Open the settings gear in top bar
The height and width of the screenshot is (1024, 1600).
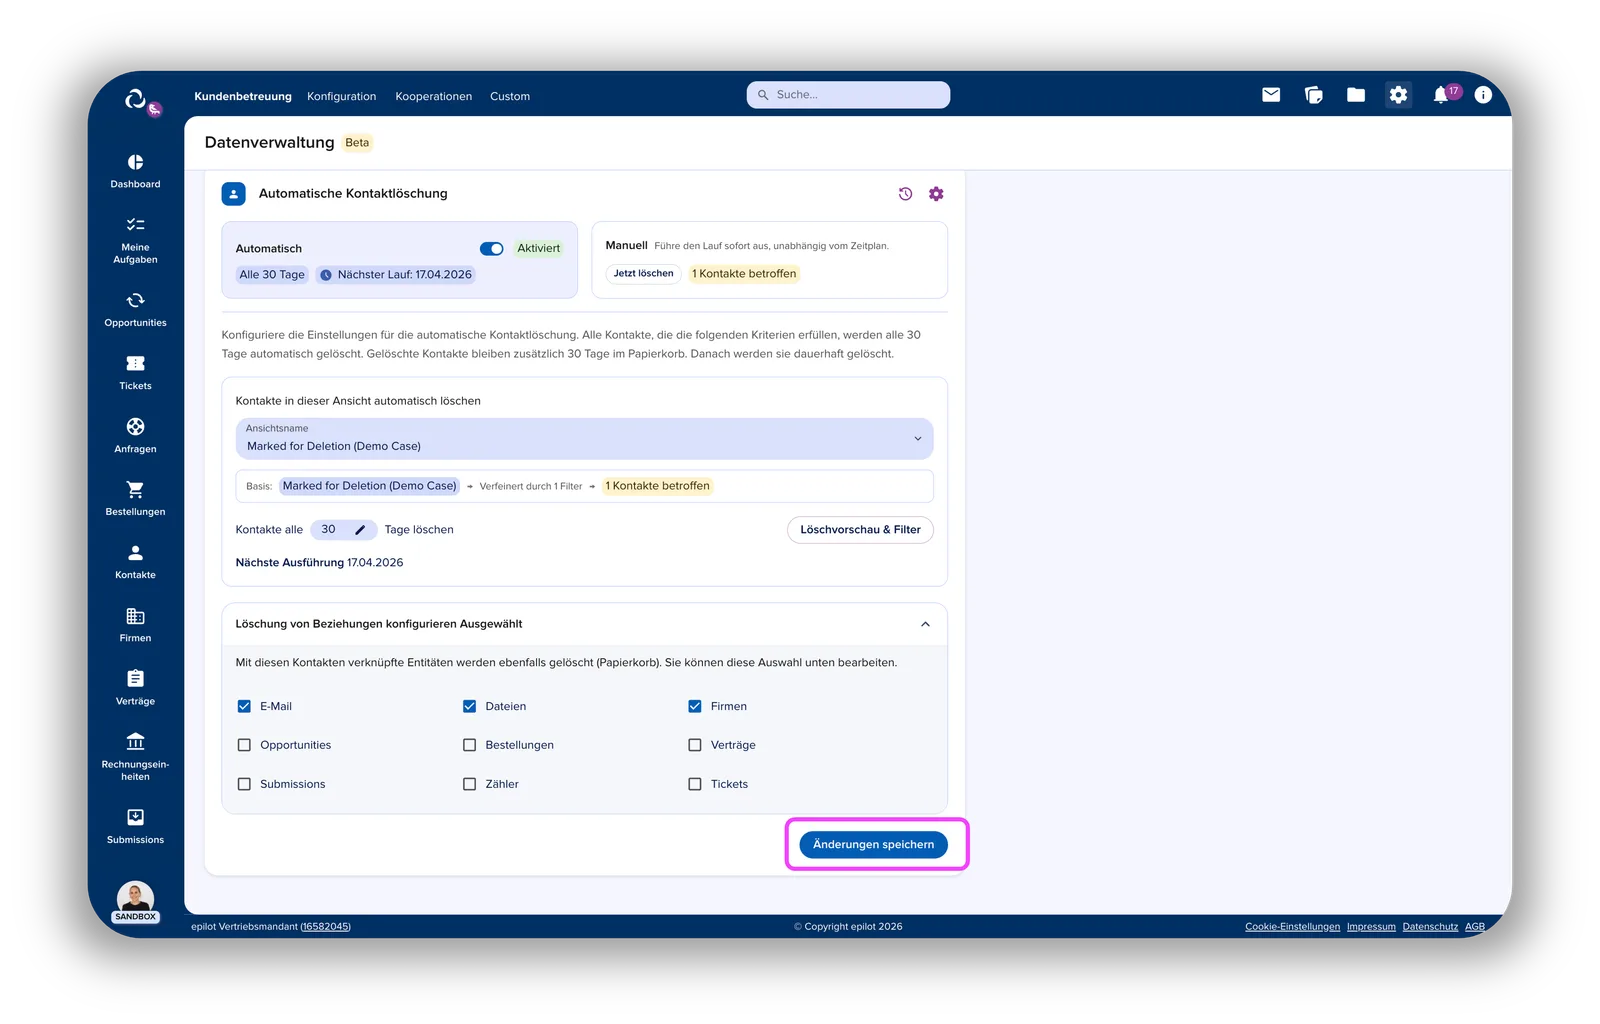(x=1398, y=95)
